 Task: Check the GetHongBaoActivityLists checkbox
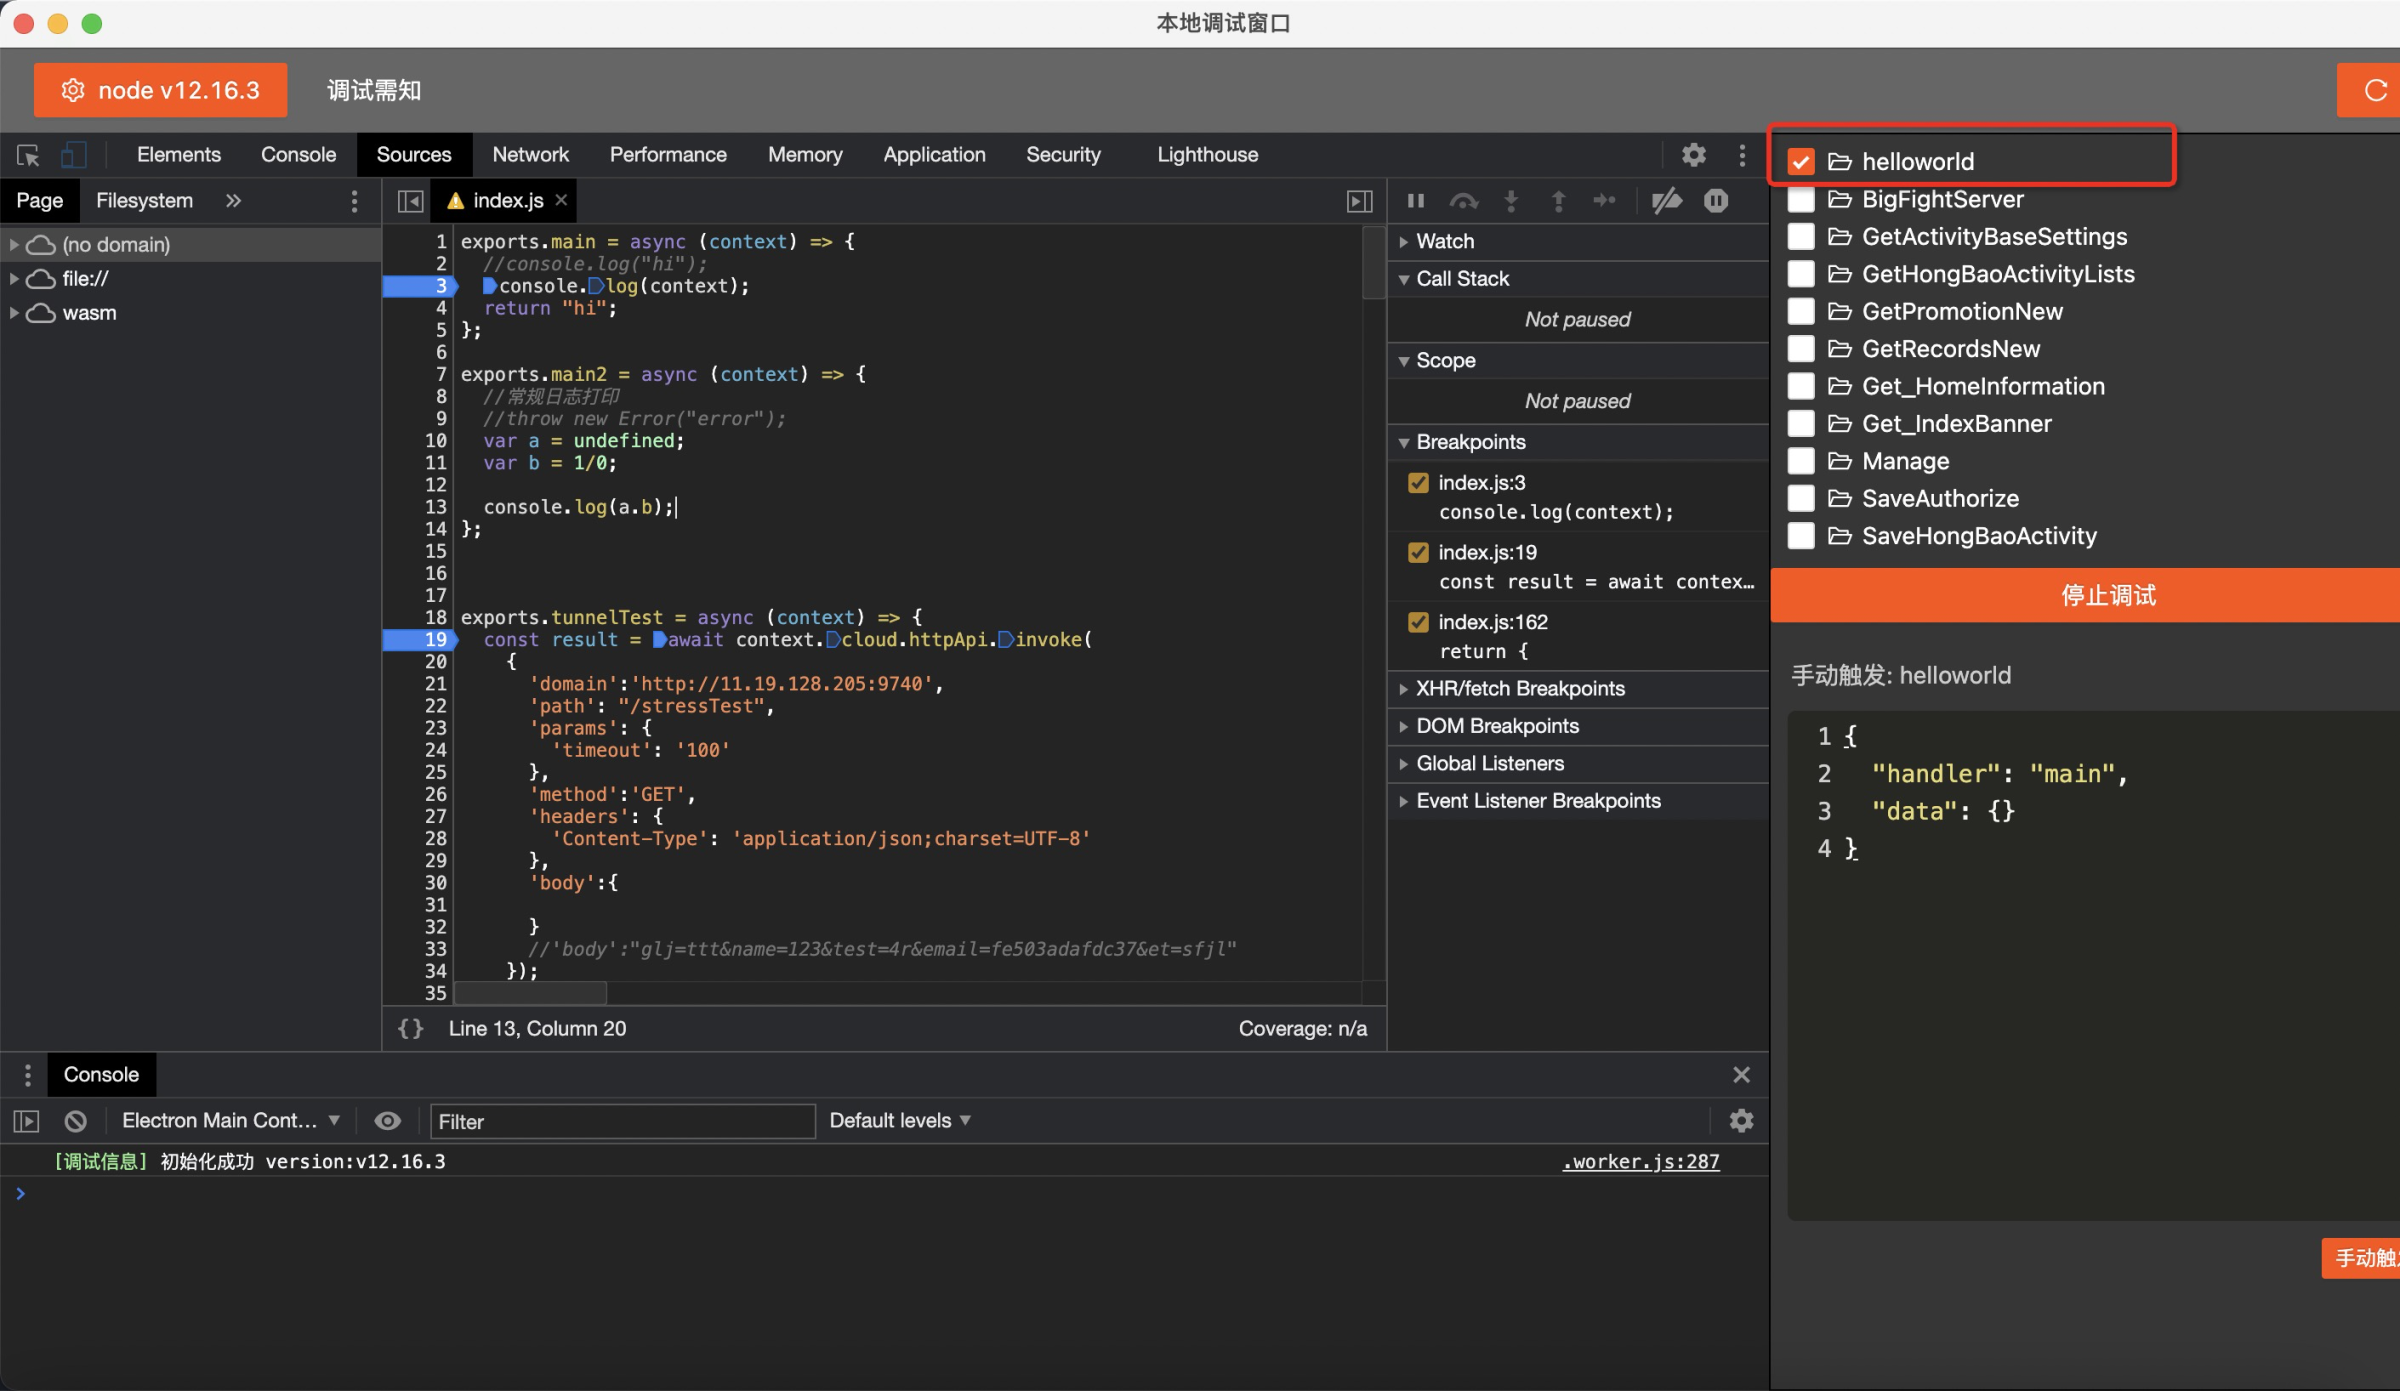tap(1801, 274)
